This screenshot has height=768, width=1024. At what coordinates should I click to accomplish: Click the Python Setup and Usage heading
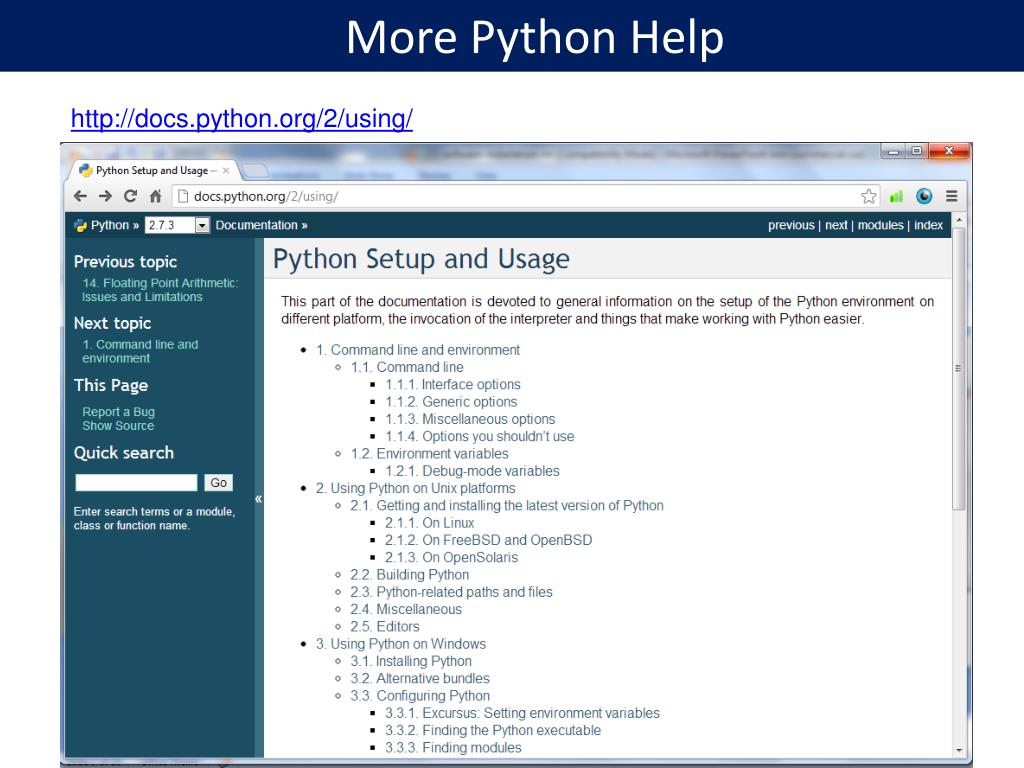421,259
